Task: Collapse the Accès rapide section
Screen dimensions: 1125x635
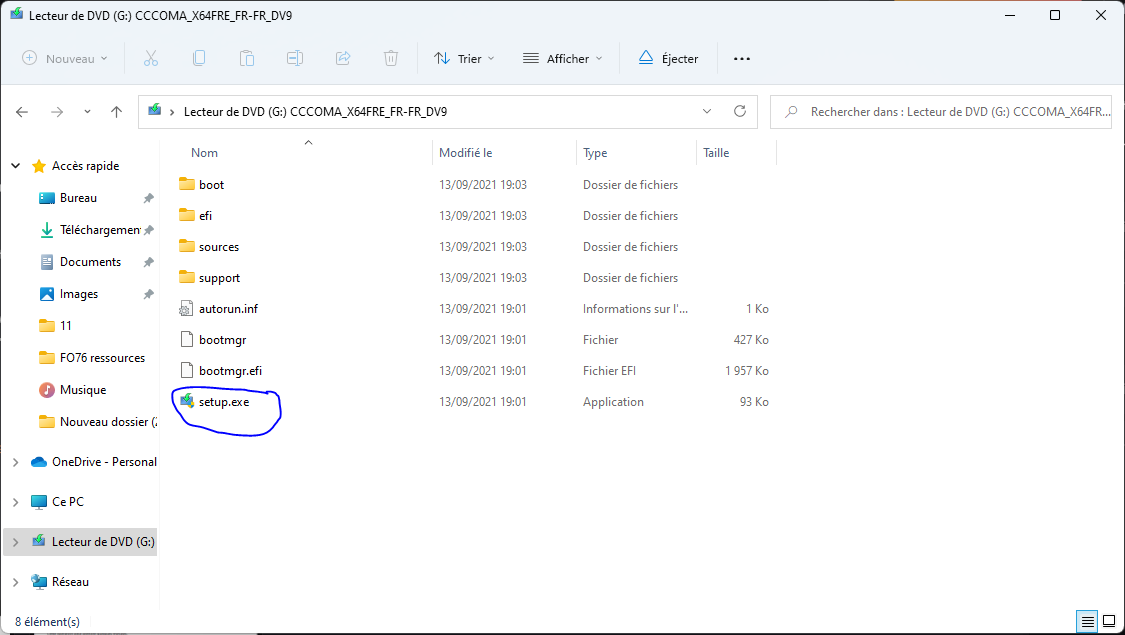Action: click(16, 166)
